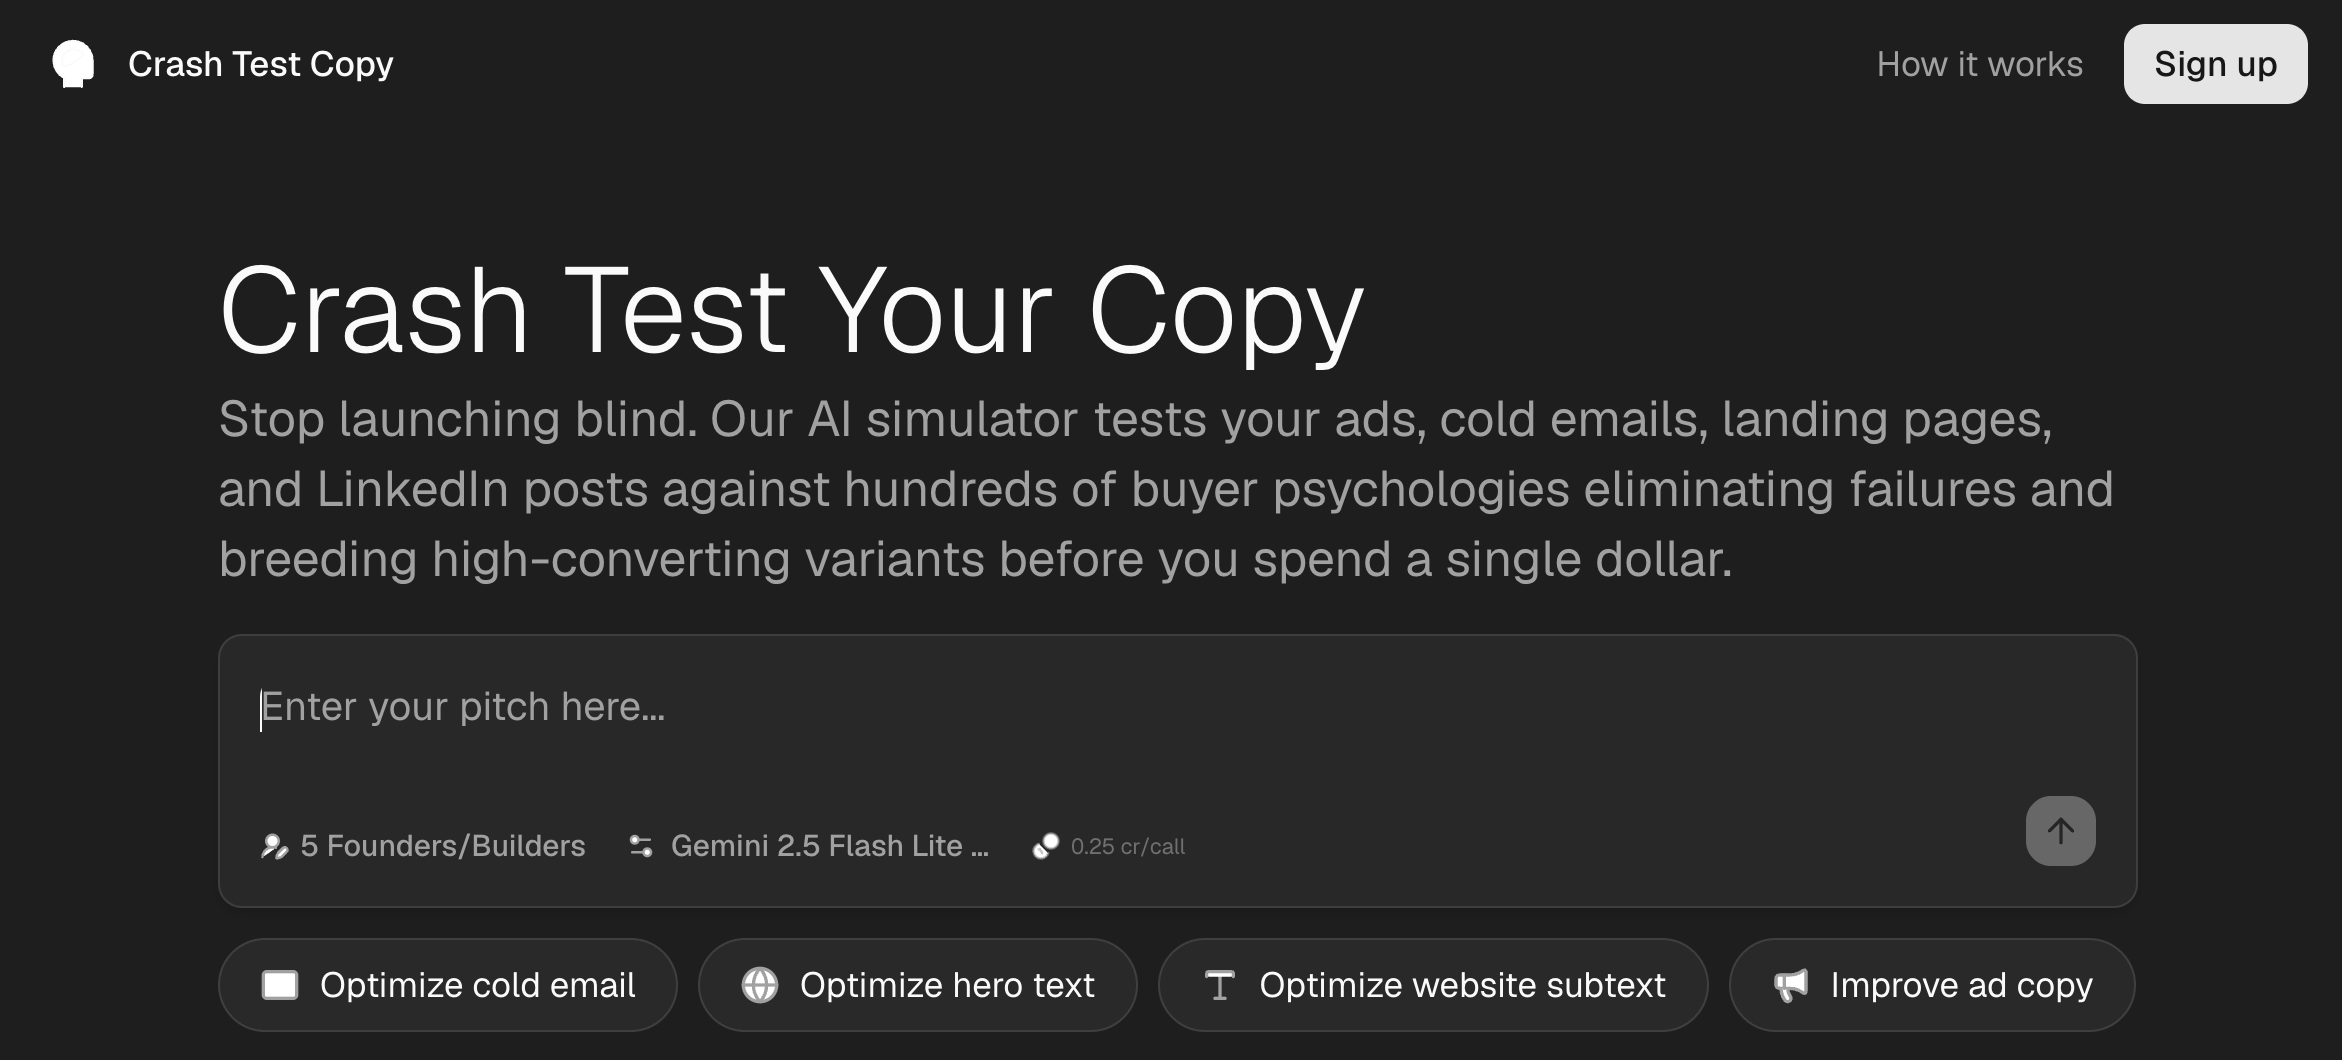The width and height of the screenshot is (2342, 1060).
Task: Click the Crash Test Copy brand name
Action: pyautogui.click(x=261, y=64)
